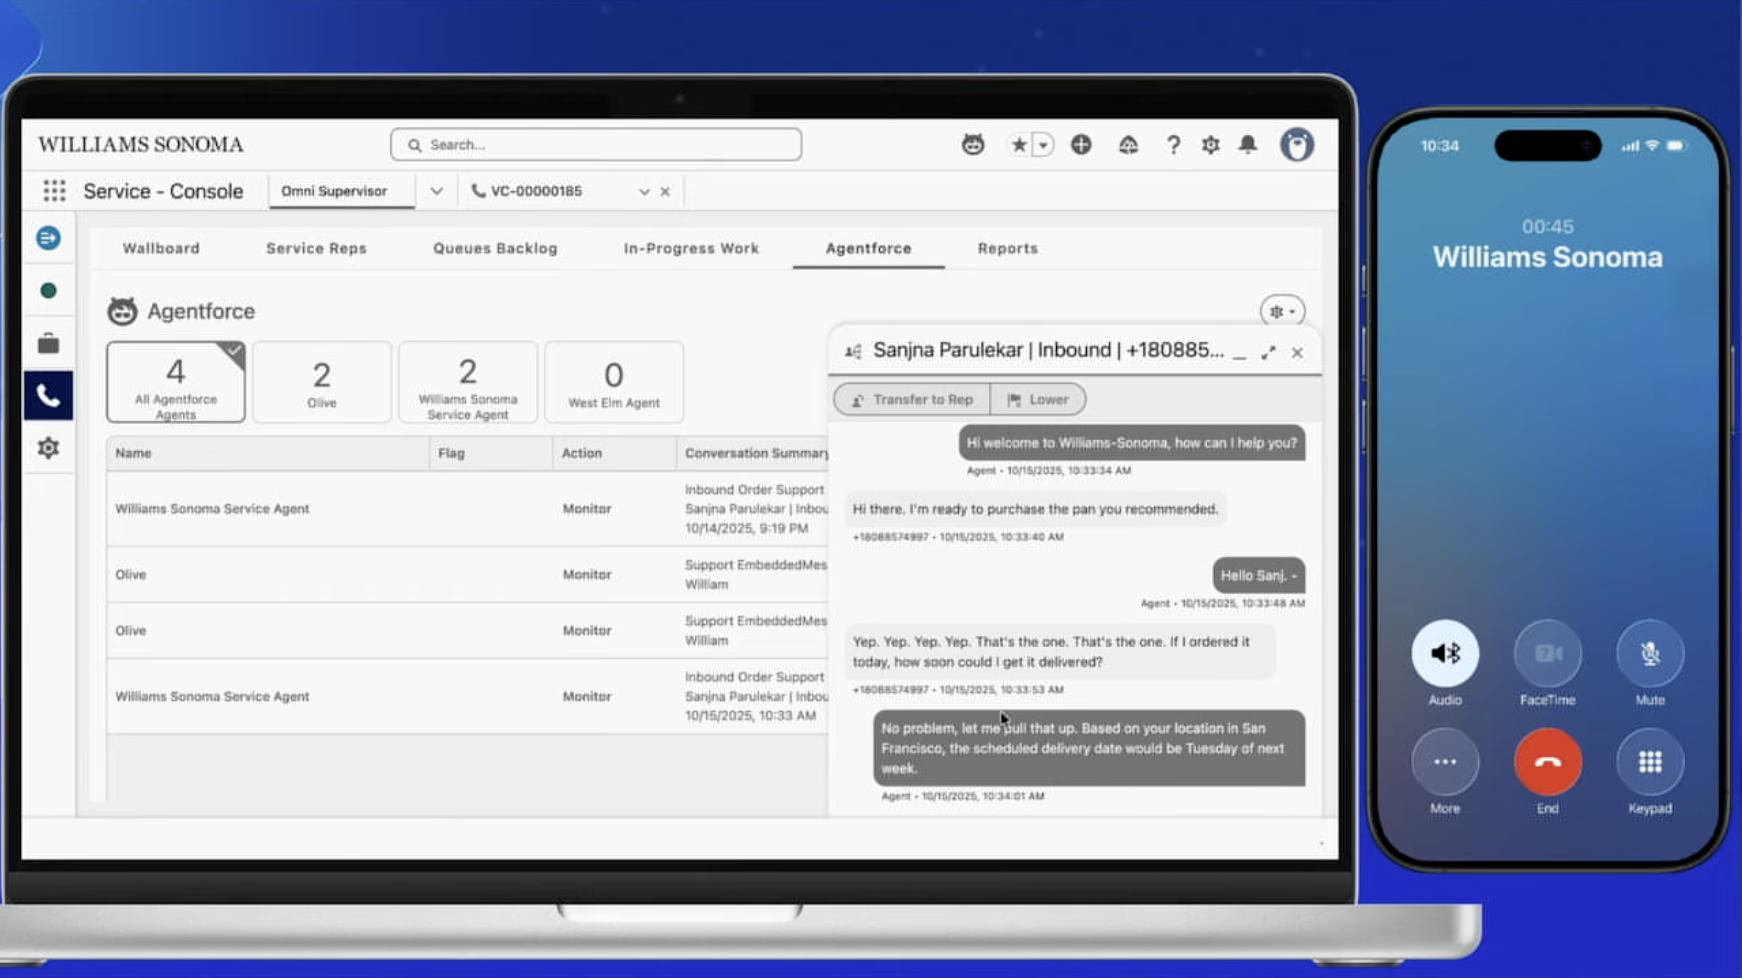Image resolution: width=1742 pixels, height=978 pixels.
Task: Open the briefcase icon in left sidebar
Action: click(48, 344)
